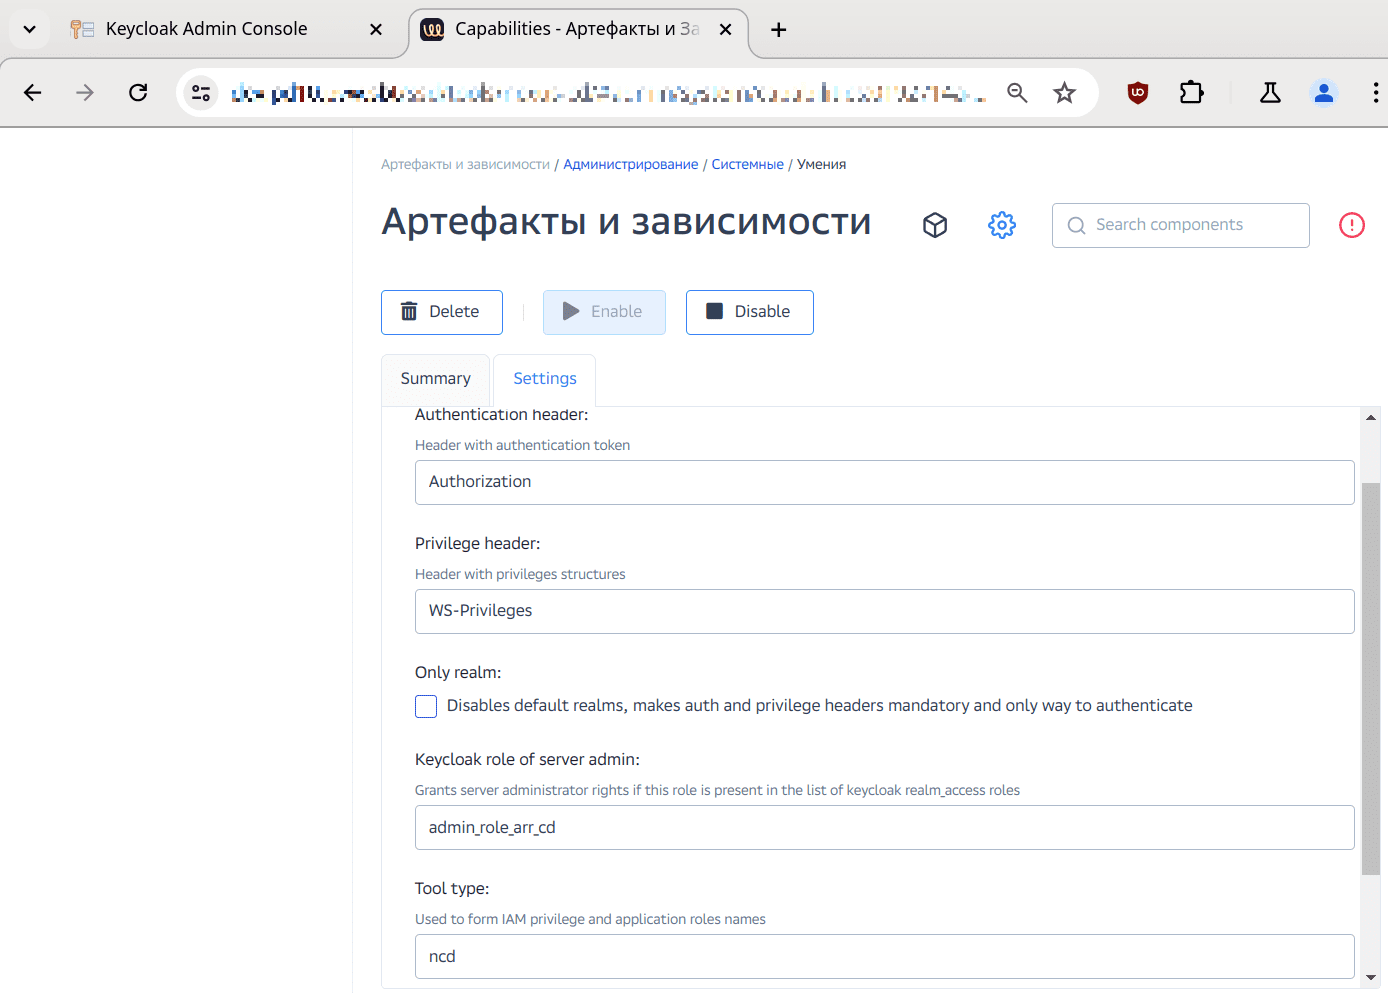Viewport: 1388px width, 993px height.
Task: Switch to the Summary tab
Action: coord(435,379)
